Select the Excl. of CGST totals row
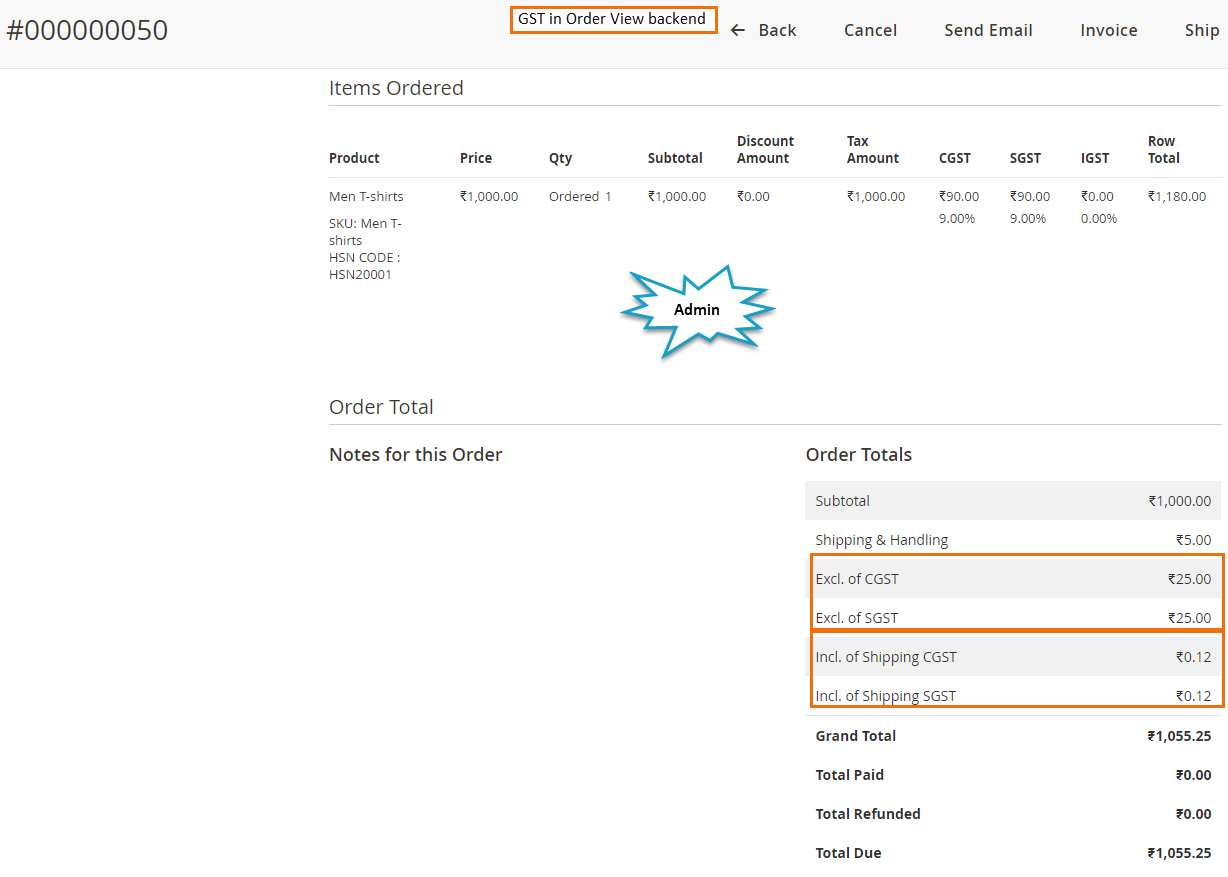This screenshot has width=1228, height=877. [x=1013, y=579]
